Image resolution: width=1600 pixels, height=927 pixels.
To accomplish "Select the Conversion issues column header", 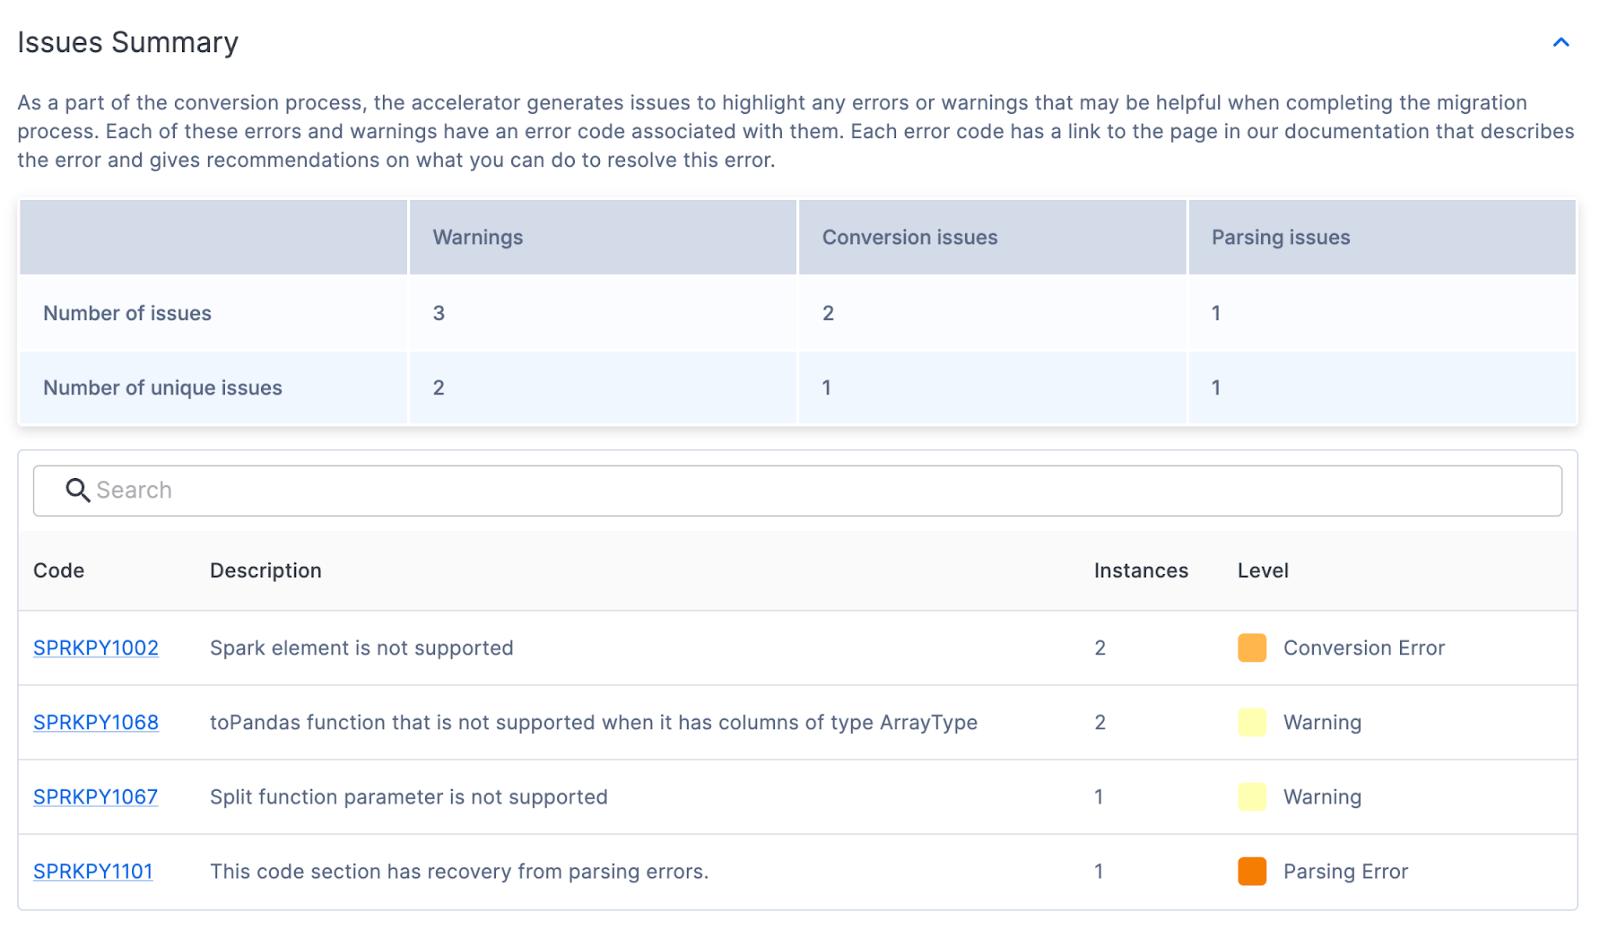I will coord(909,237).
